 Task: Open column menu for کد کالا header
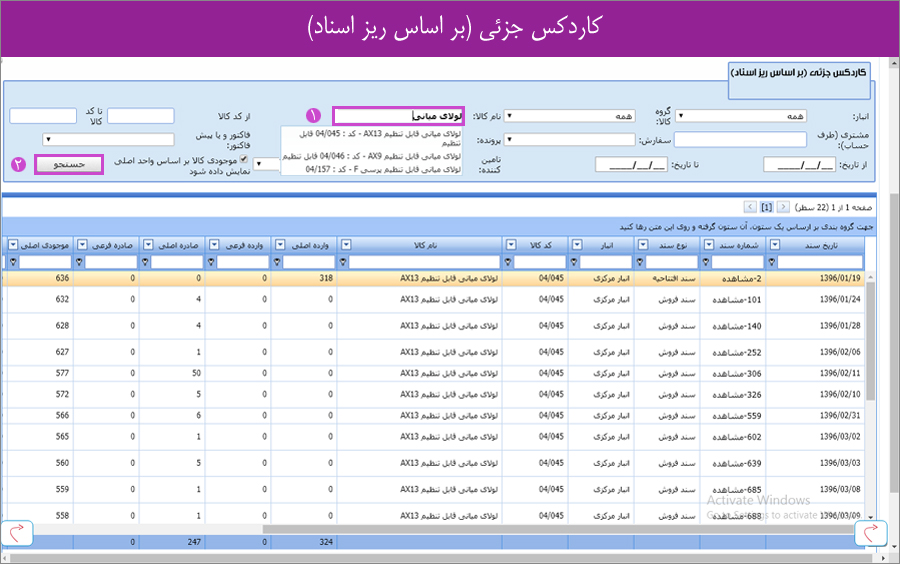(x=511, y=245)
